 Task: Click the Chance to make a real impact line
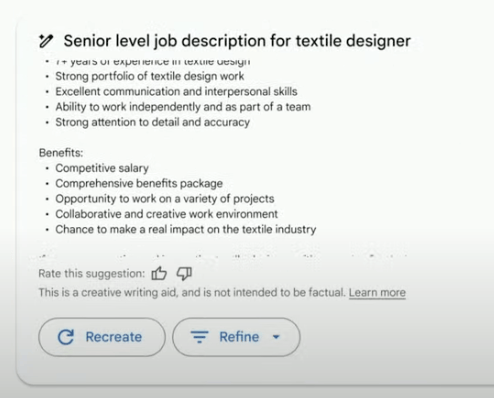[186, 229]
